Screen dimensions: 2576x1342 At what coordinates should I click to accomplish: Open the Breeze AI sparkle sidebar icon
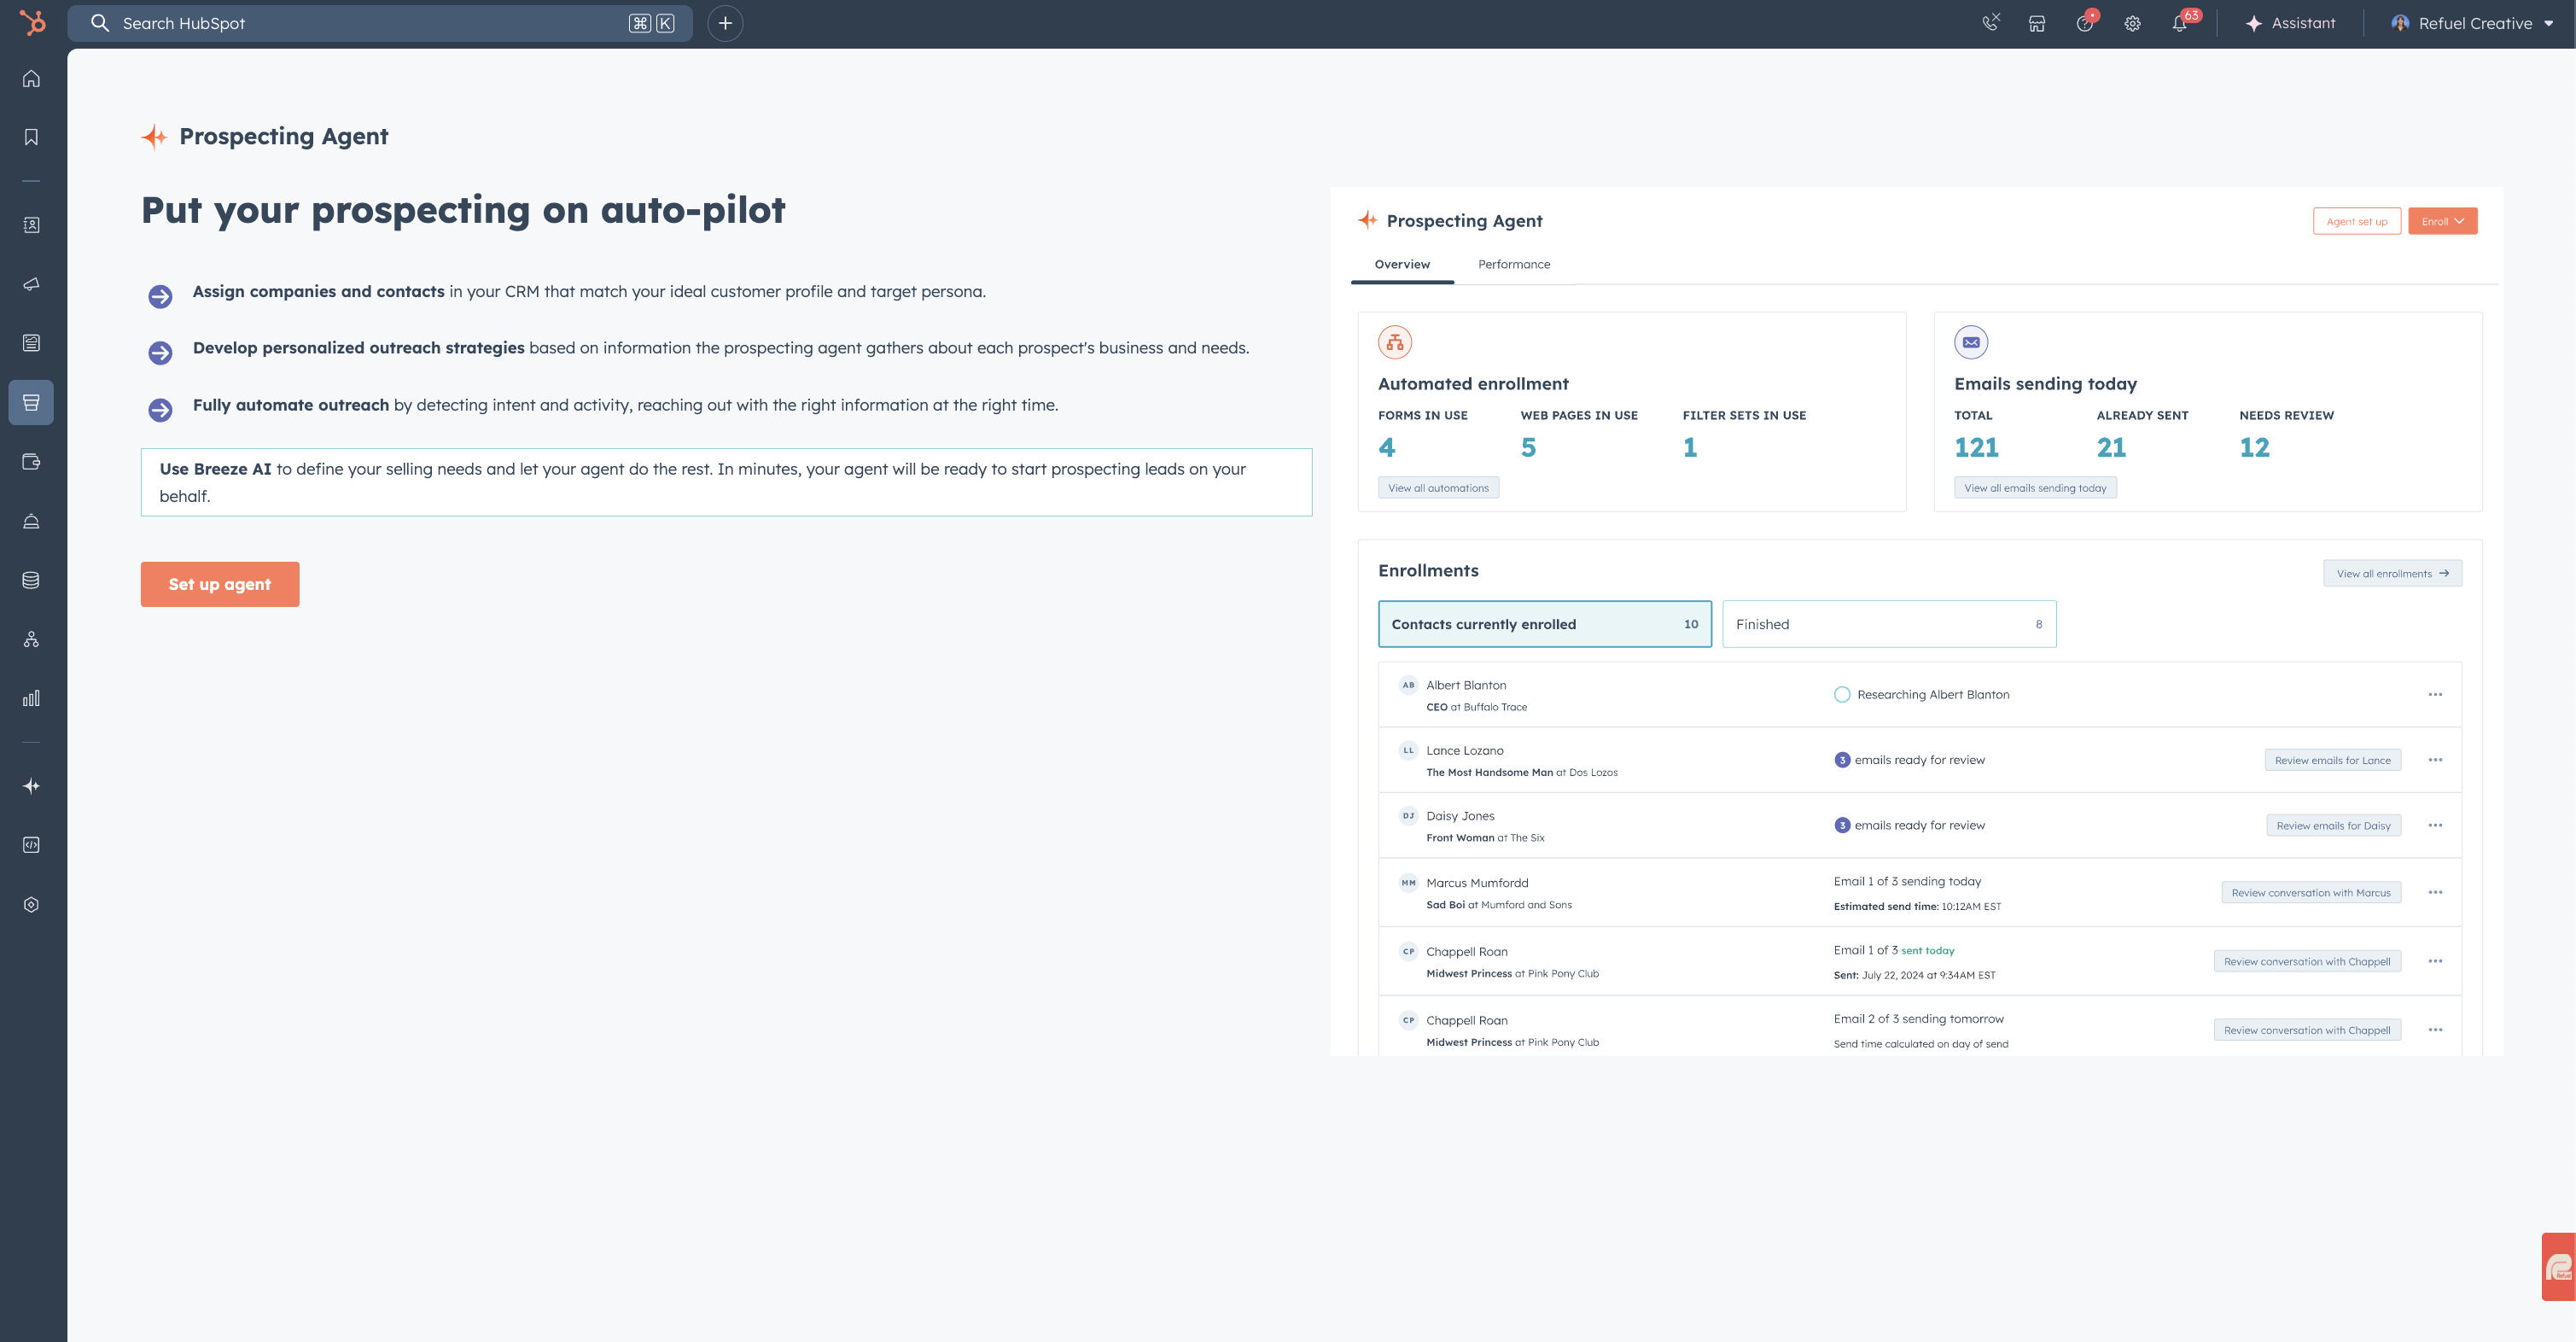(x=31, y=786)
